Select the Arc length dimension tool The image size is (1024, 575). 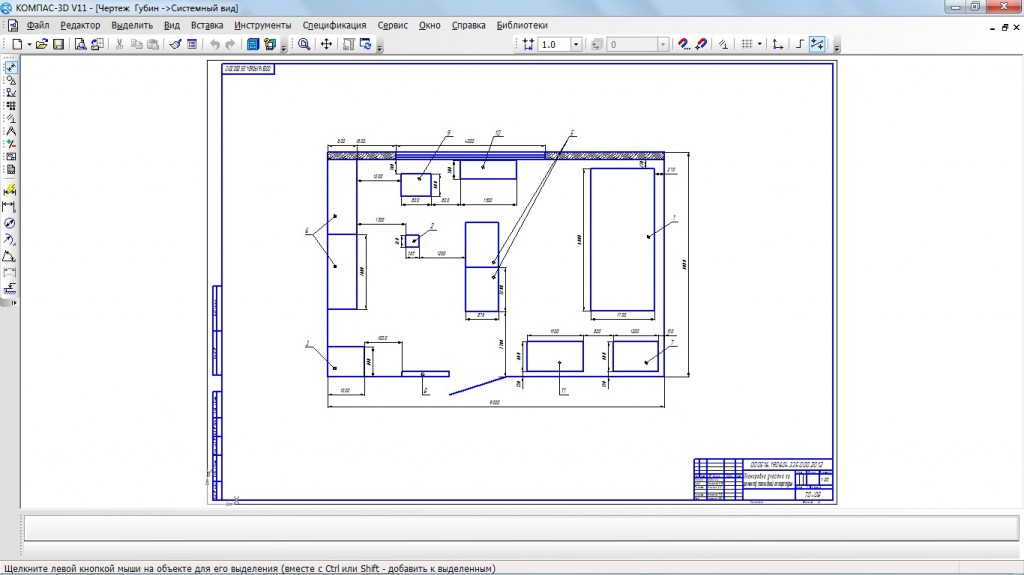pos(10,272)
